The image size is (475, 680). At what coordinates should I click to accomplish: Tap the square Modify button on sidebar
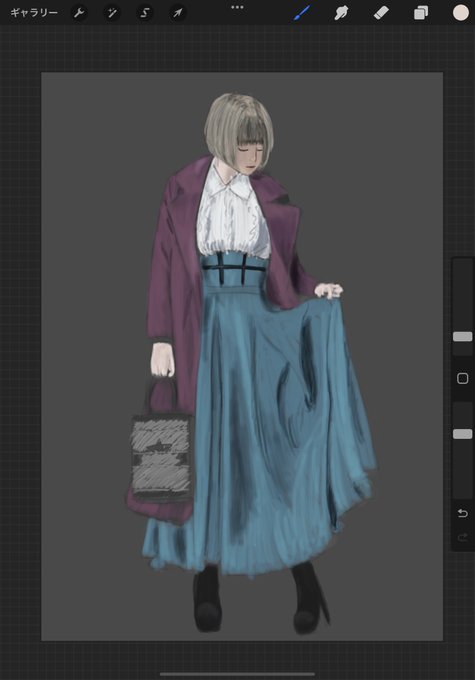[463, 379]
